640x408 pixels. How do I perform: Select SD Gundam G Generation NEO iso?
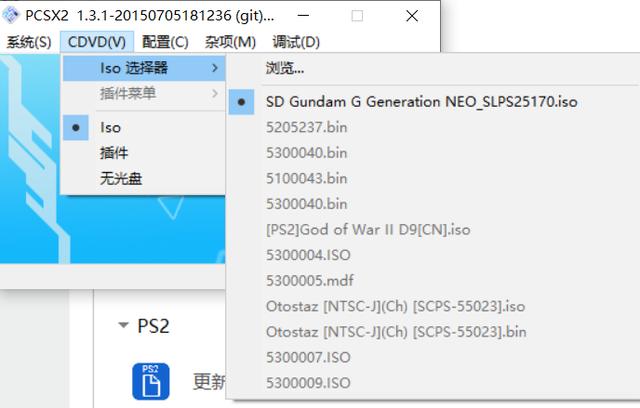421,101
